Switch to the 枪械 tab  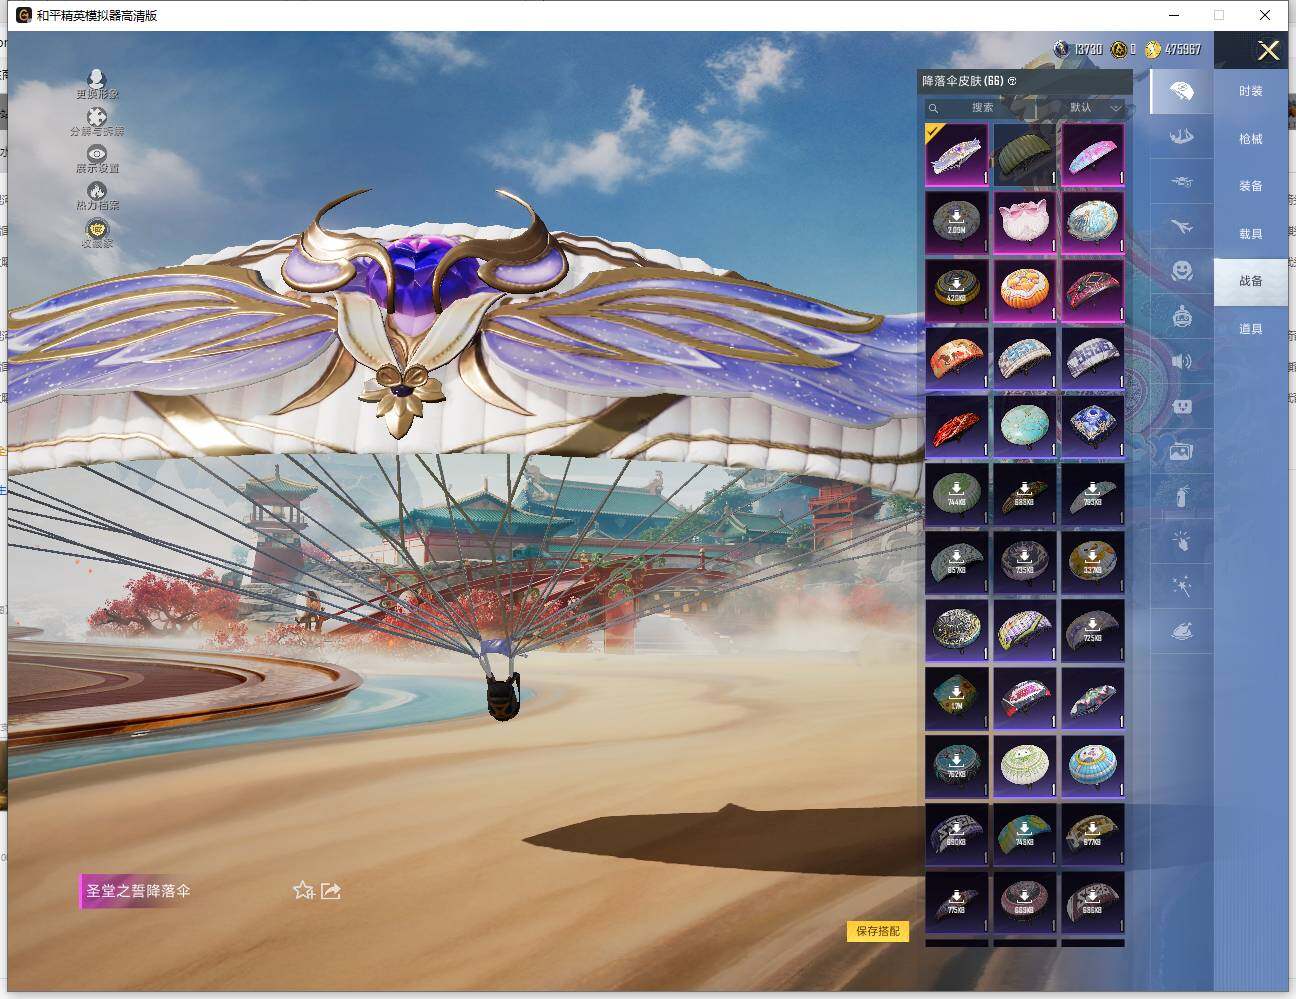click(x=1250, y=139)
